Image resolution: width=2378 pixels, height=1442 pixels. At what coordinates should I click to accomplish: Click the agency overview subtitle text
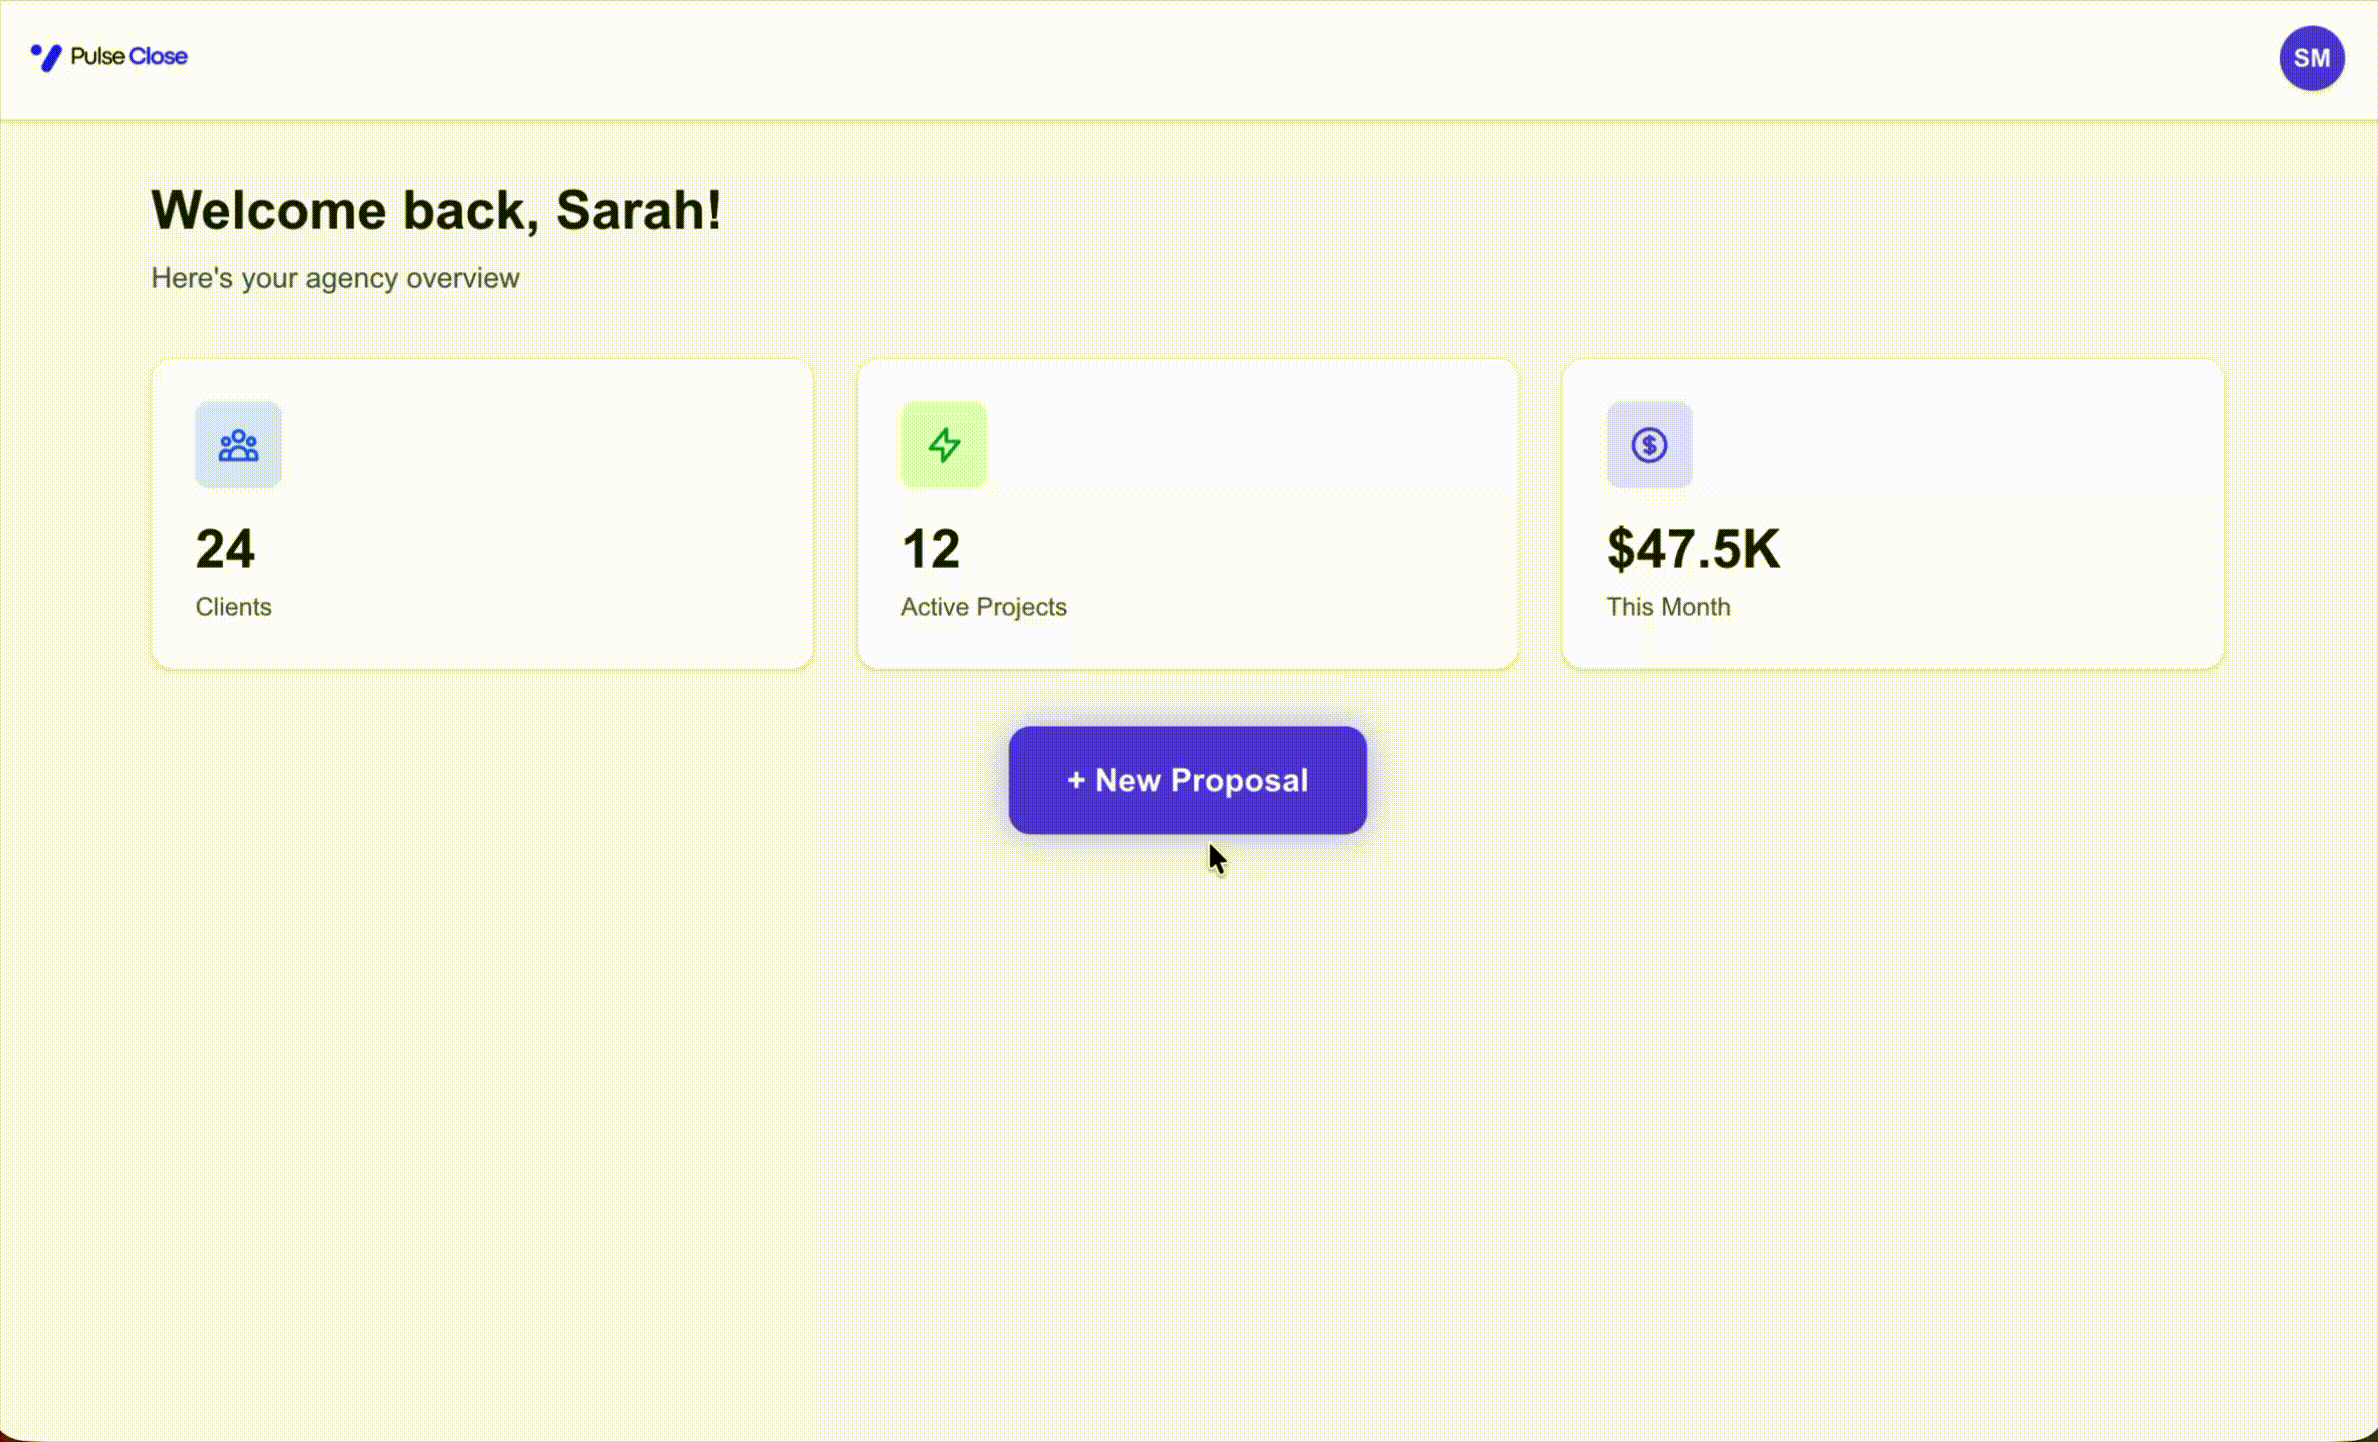tap(335, 278)
